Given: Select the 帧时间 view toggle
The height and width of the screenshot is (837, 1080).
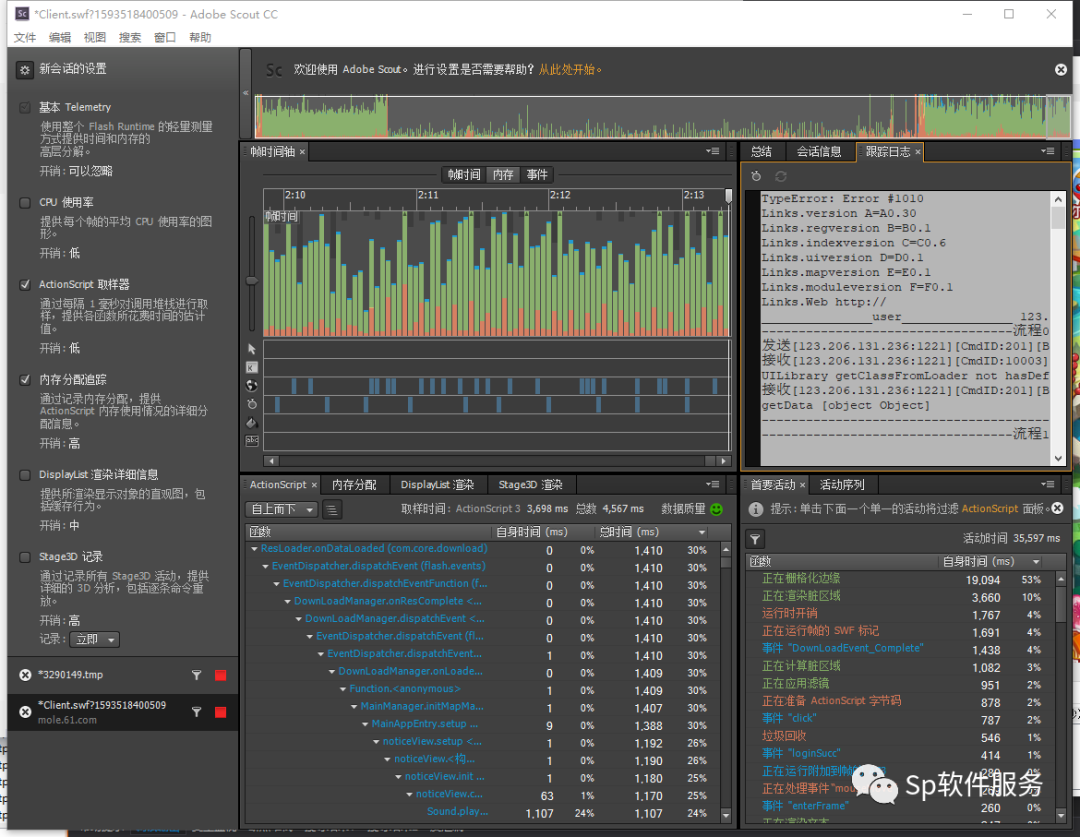Looking at the screenshot, I should click(x=464, y=175).
